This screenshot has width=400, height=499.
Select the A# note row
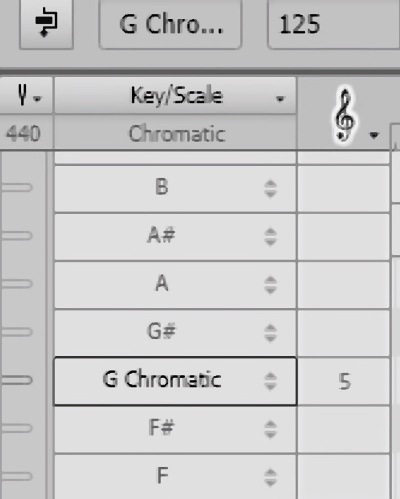pyautogui.click(x=175, y=236)
